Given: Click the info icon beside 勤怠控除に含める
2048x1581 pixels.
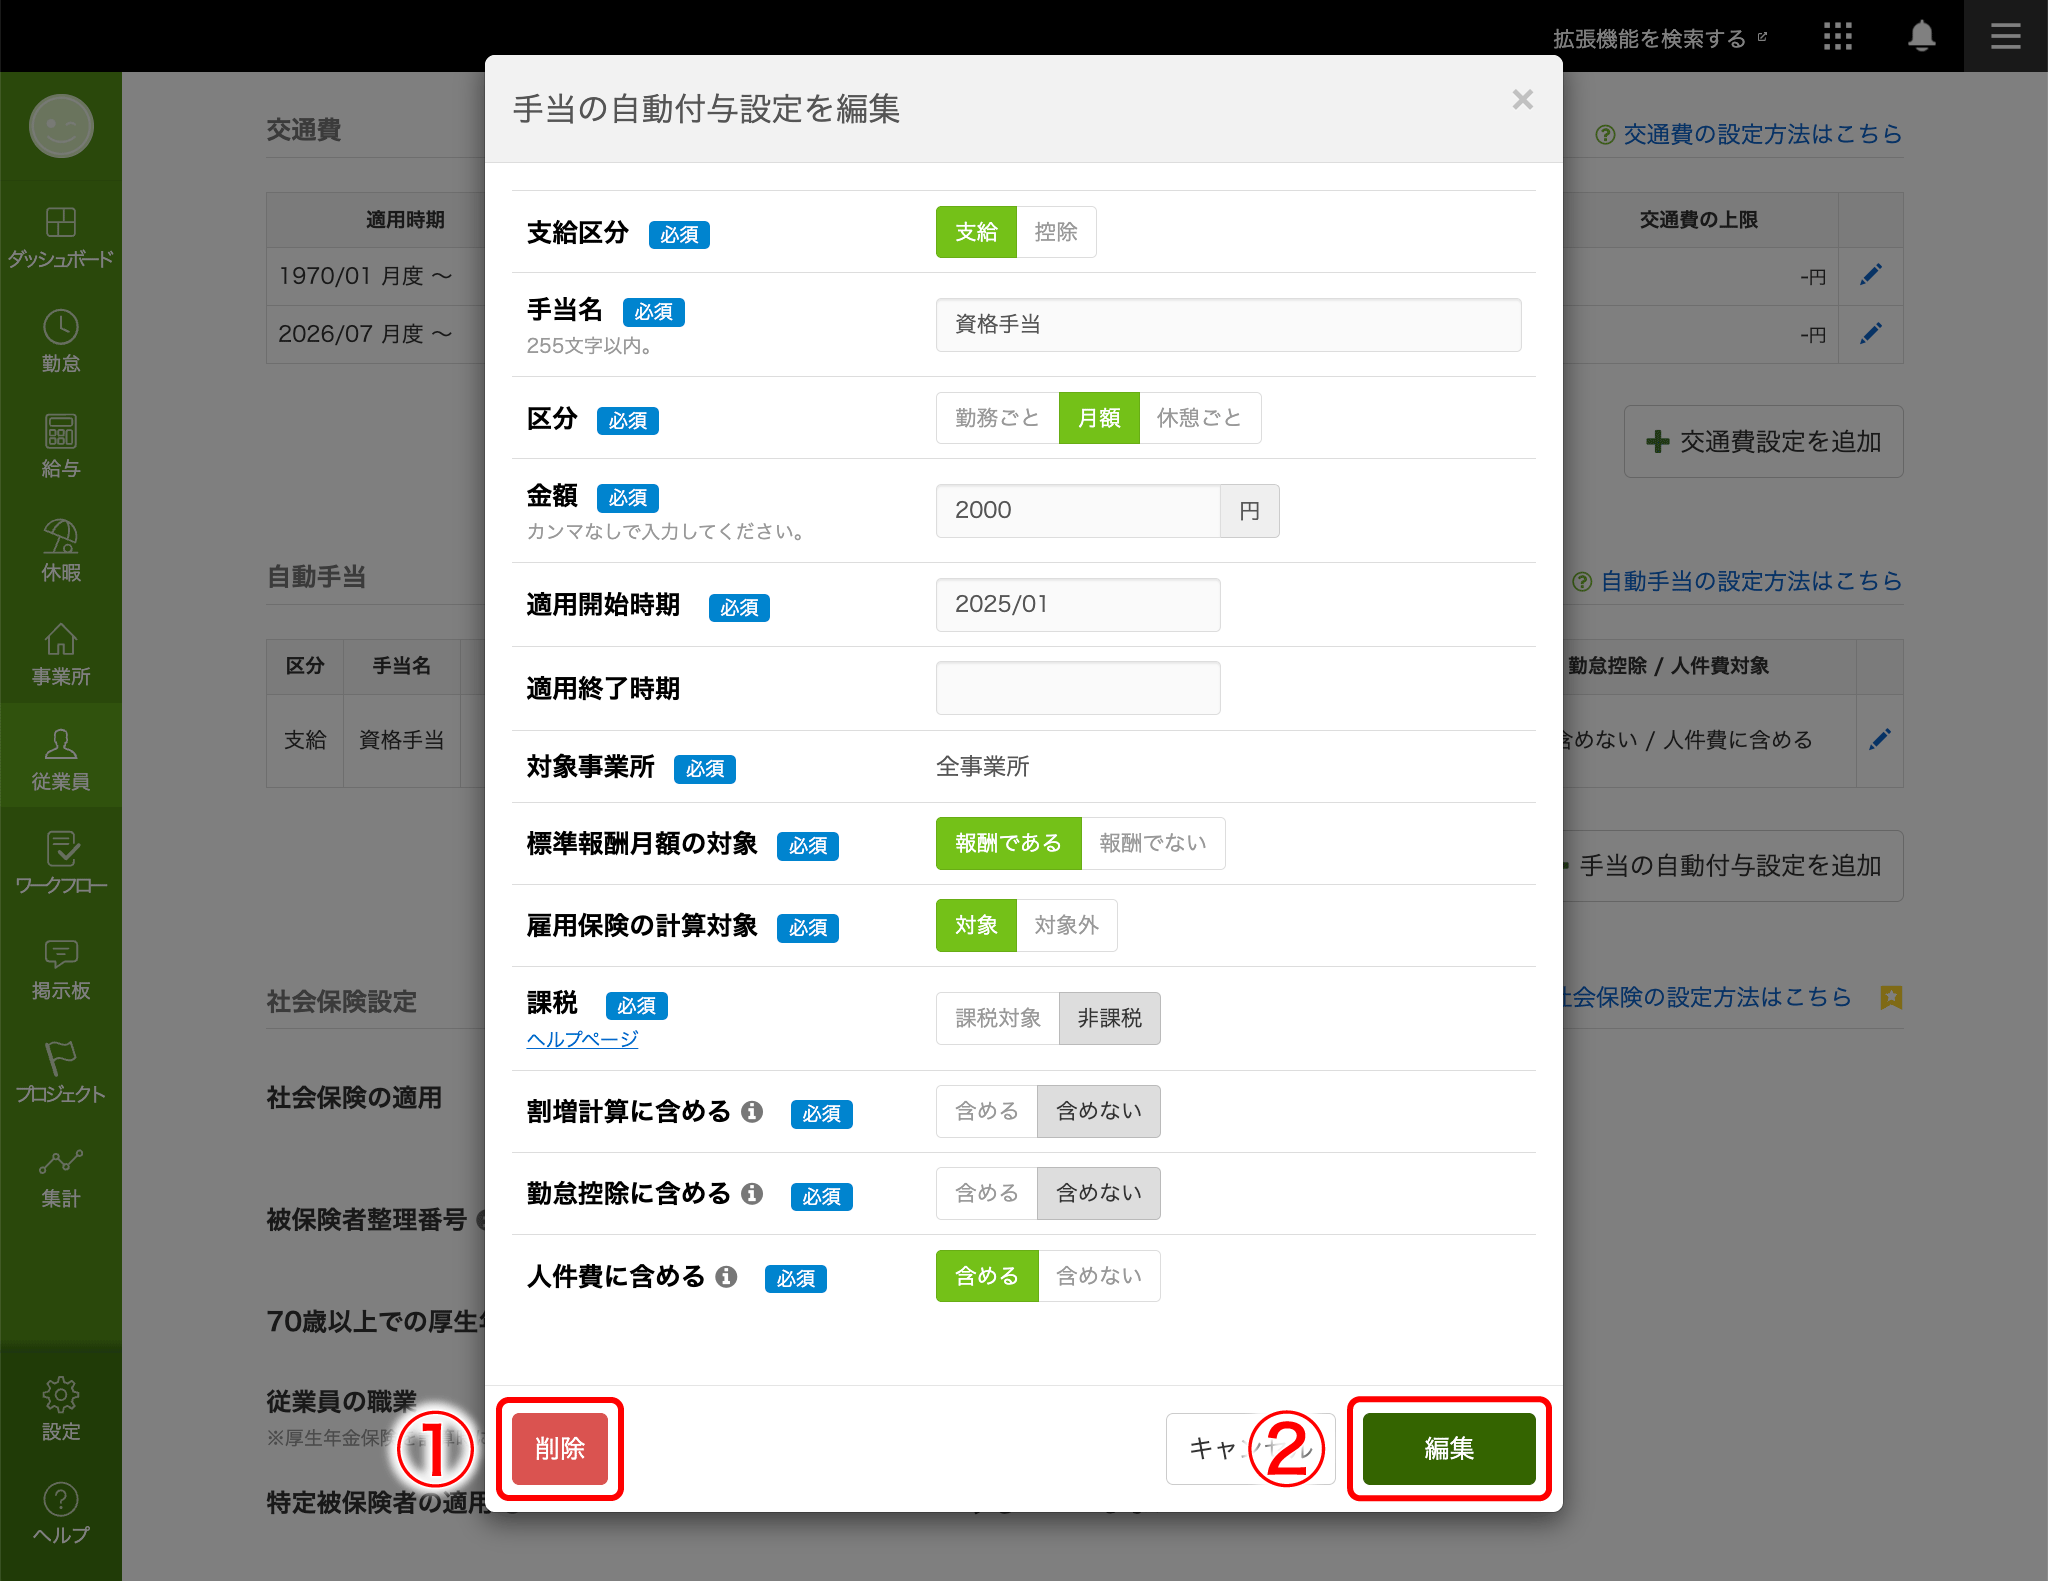Looking at the screenshot, I should 752,1193.
